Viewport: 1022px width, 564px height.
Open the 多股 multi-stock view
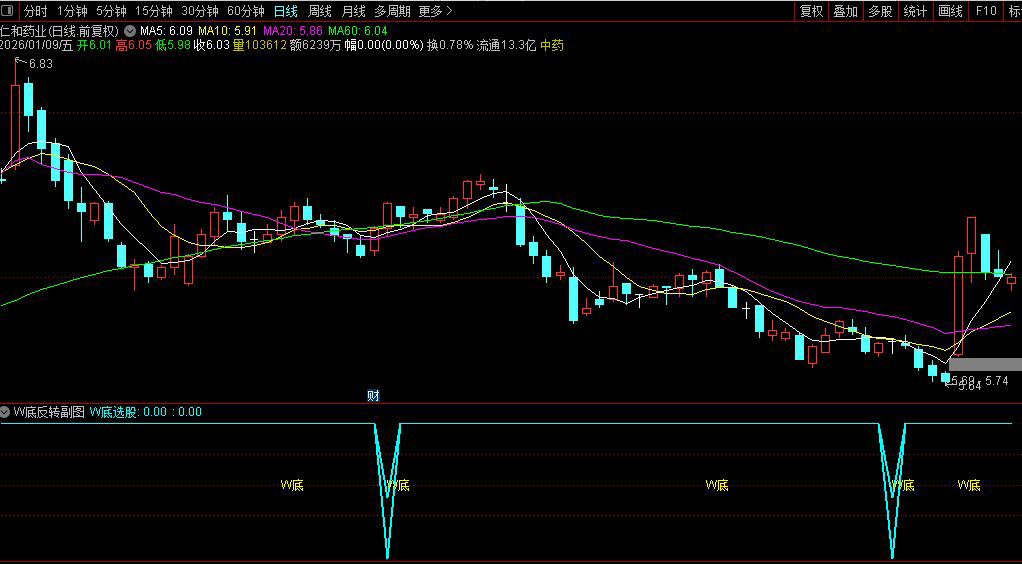(880, 11)
